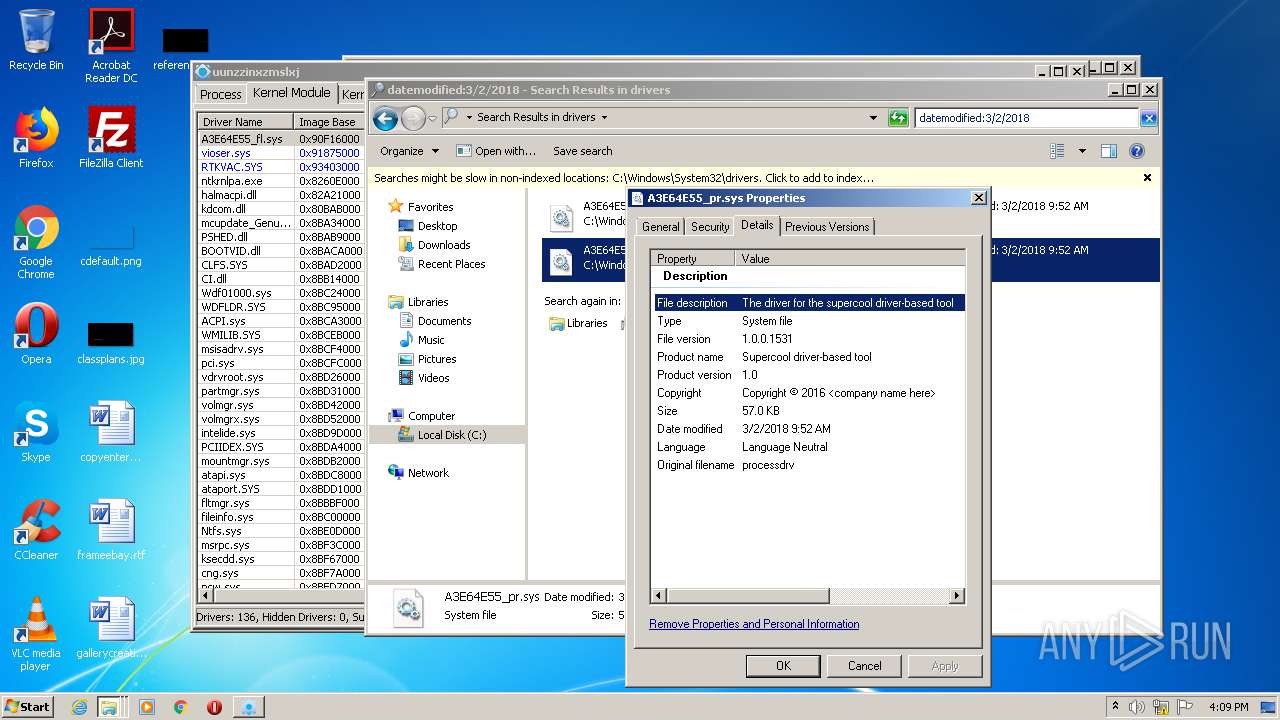Click Opera icon in taskbar
This screenshot has height=720, width=1280.
pyautogui.click(x=214, y=707)
